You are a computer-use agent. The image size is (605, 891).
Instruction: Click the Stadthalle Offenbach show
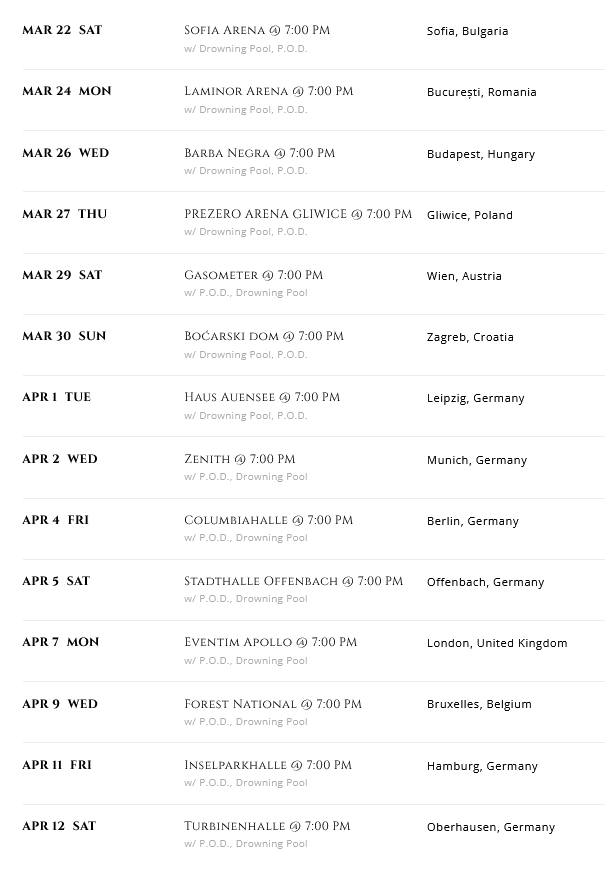pos(293,581)
